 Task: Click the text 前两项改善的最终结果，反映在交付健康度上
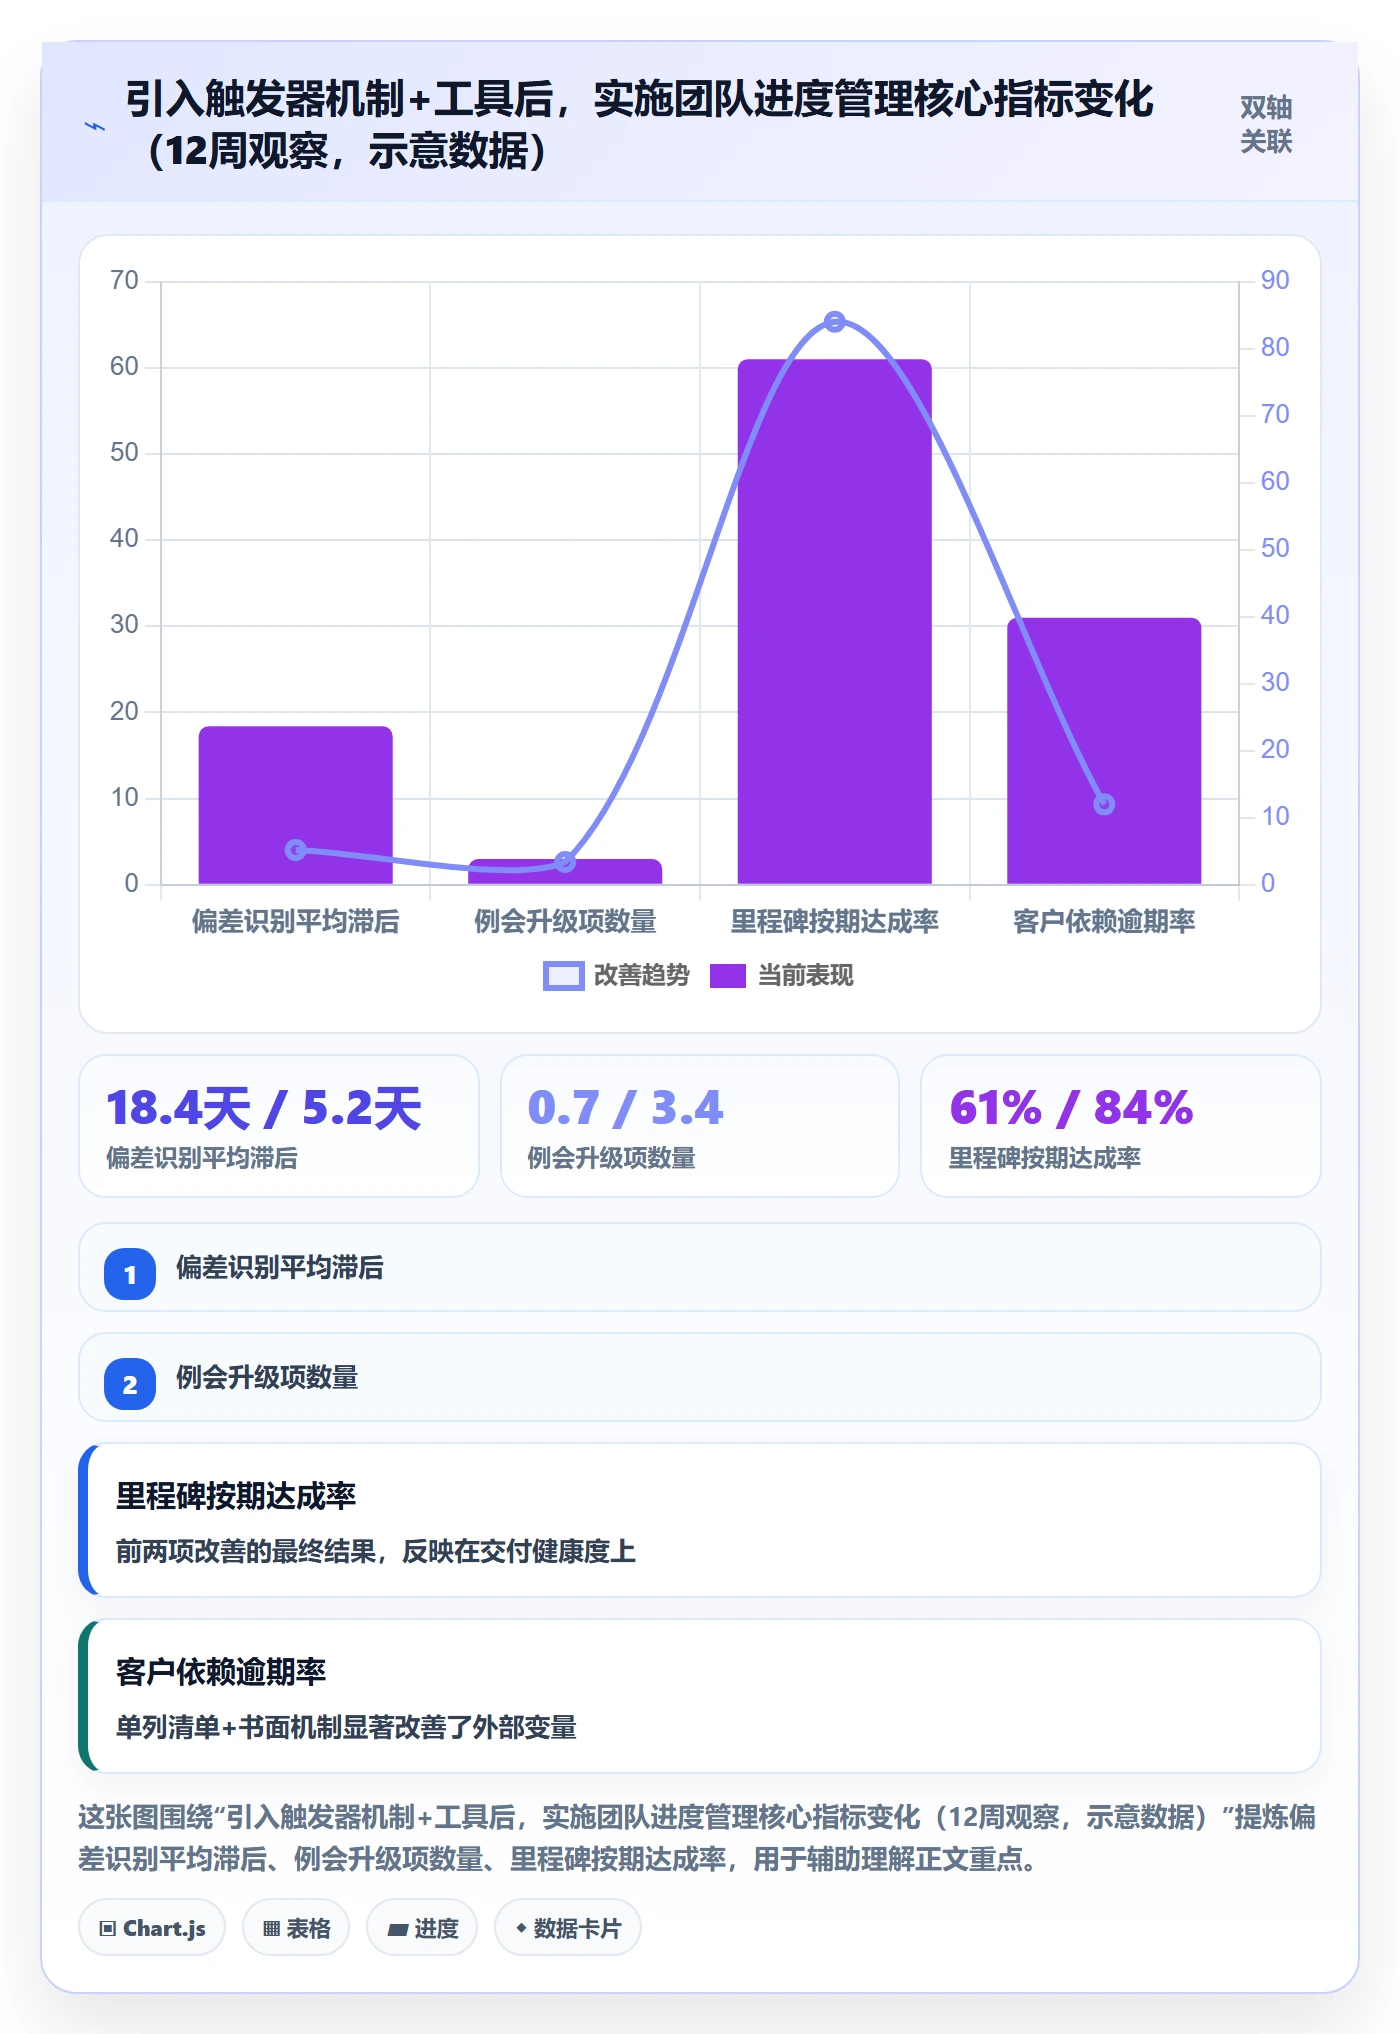[x=376, y=1551]
